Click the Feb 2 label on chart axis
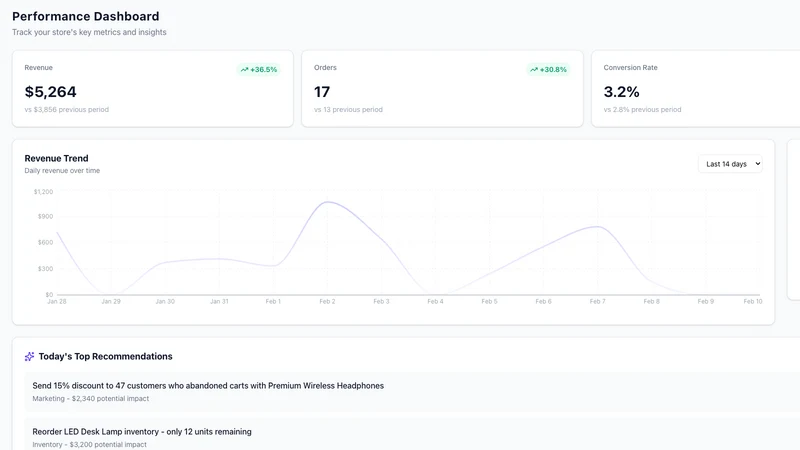Viewport: 800px width, 450px height. tap(327, 302)
